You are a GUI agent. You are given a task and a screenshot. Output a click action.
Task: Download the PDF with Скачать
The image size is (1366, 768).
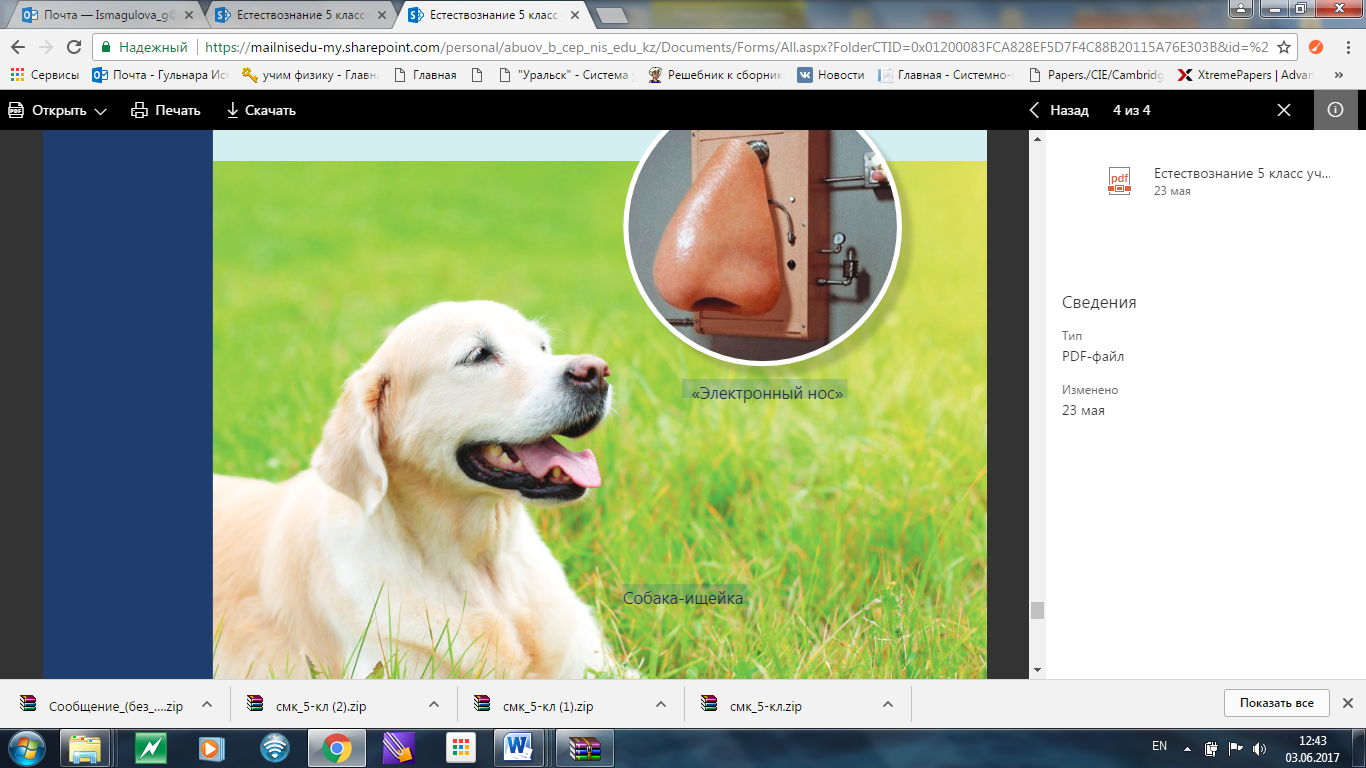[261, 110]
